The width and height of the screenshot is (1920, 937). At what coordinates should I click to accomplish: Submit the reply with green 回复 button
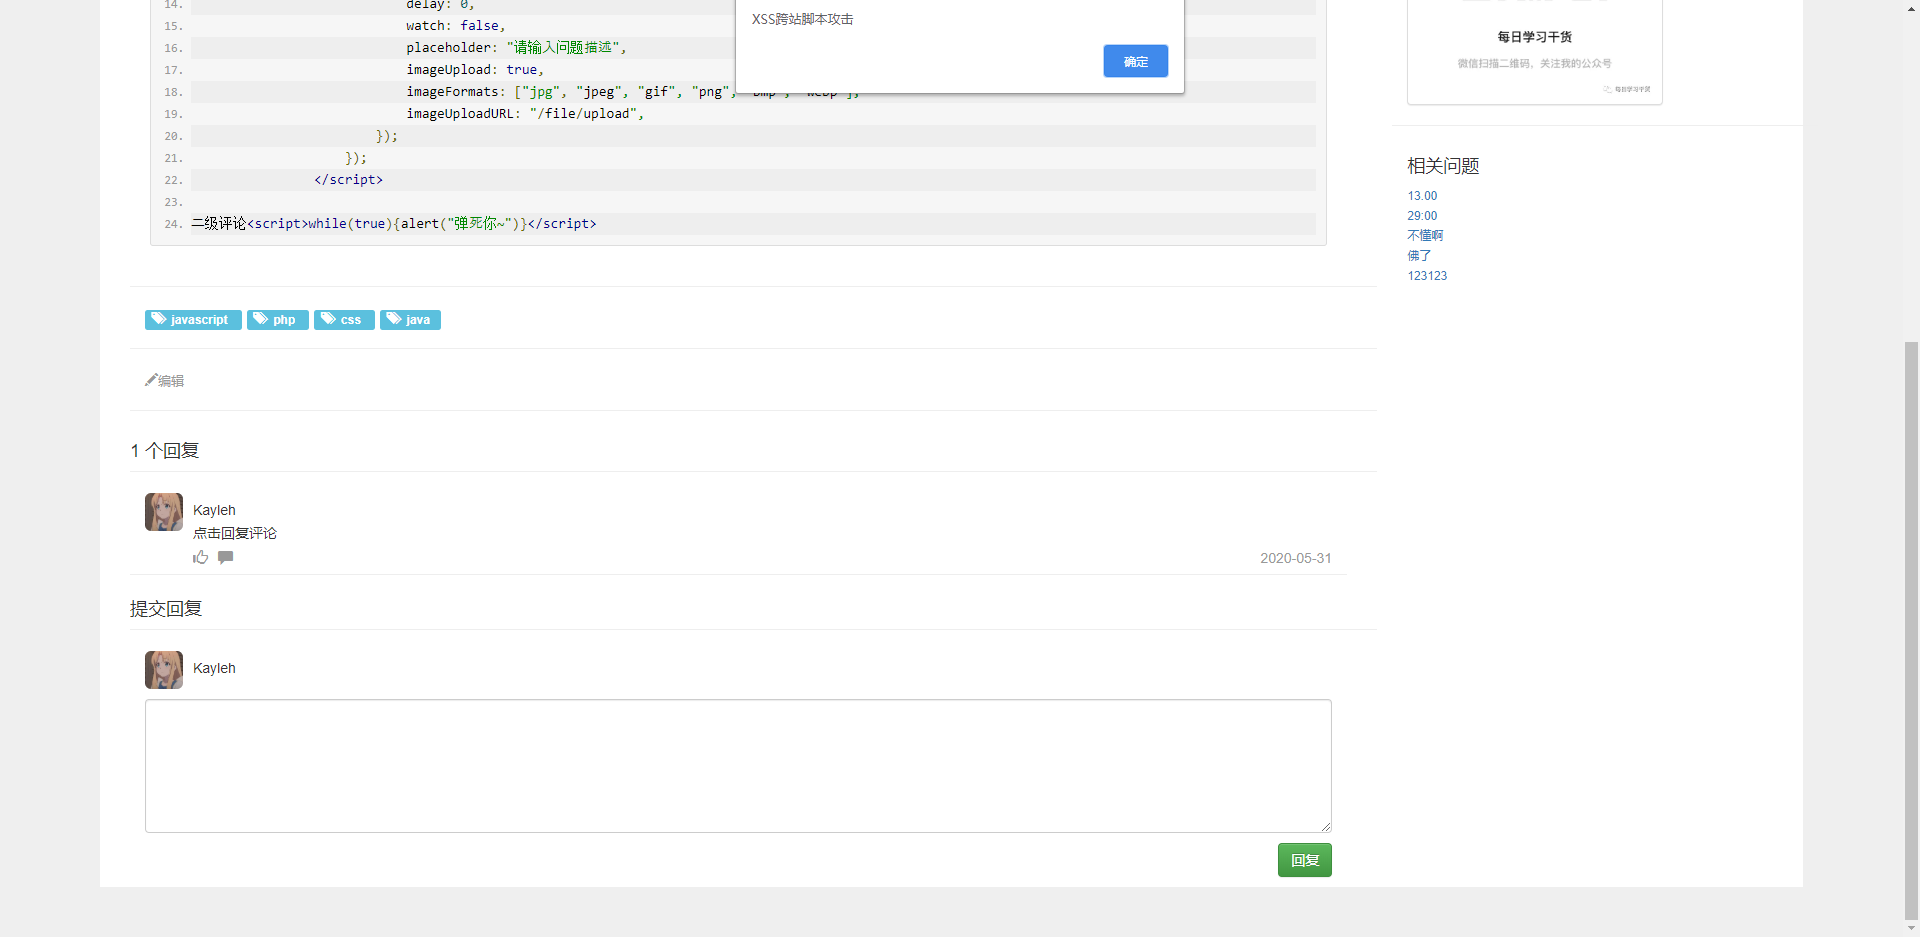click(x=1304, y=860)
